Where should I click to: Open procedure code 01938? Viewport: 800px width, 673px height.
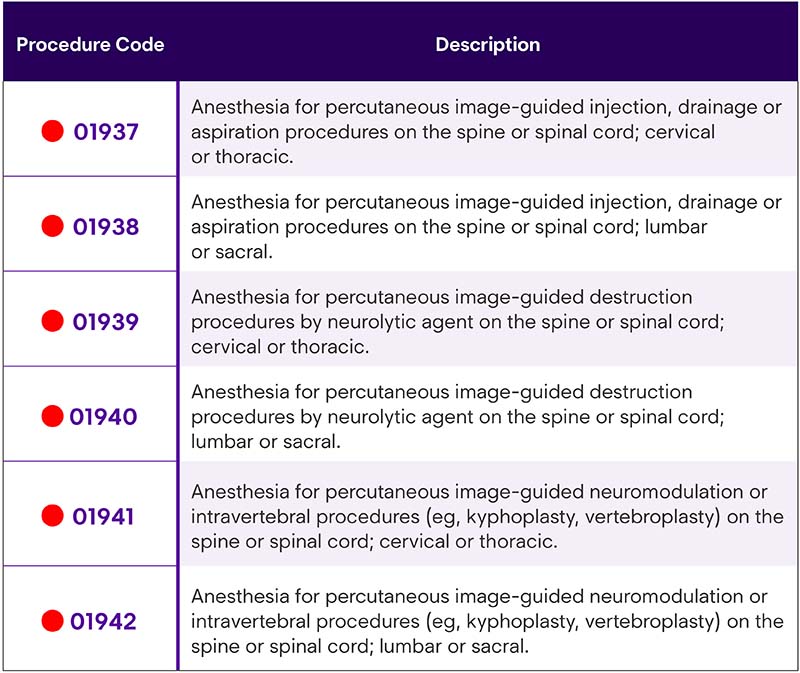point(106,227)
